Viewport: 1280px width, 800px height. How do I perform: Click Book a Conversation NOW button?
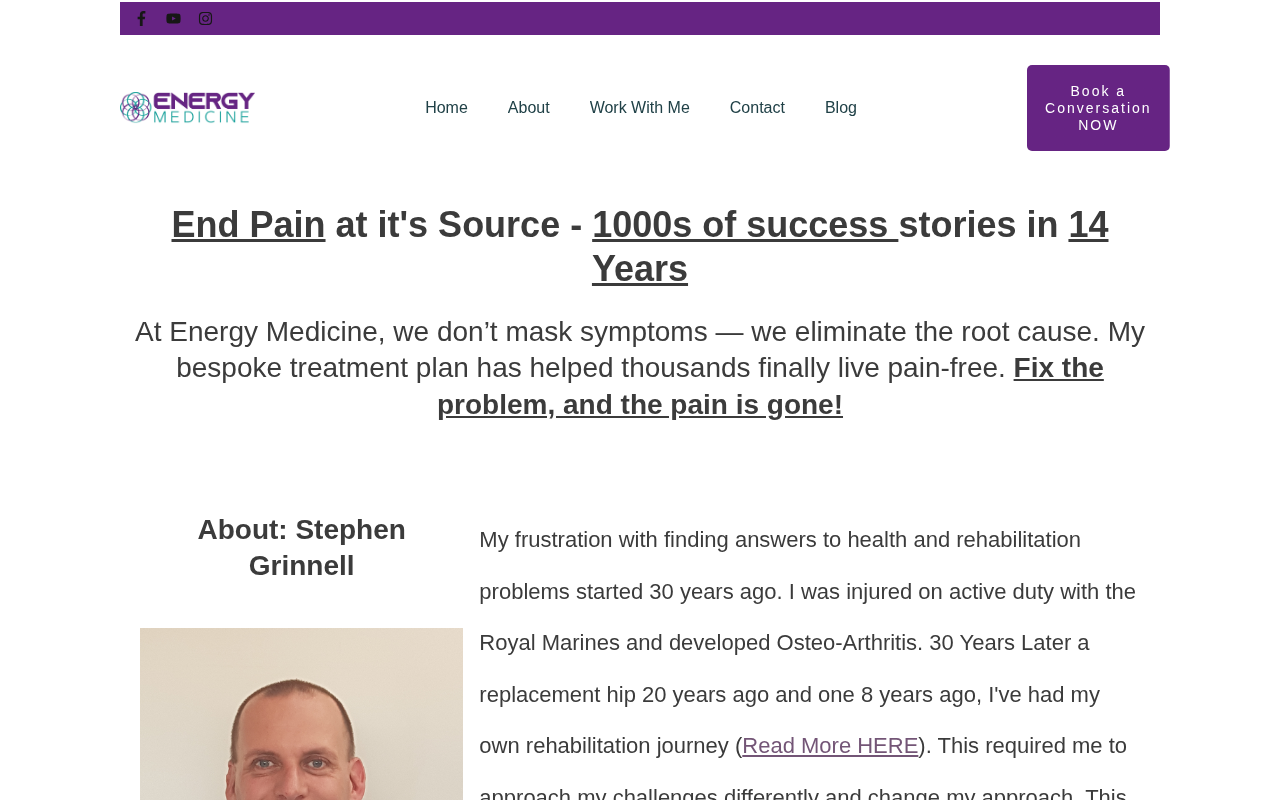(1098, 108)
